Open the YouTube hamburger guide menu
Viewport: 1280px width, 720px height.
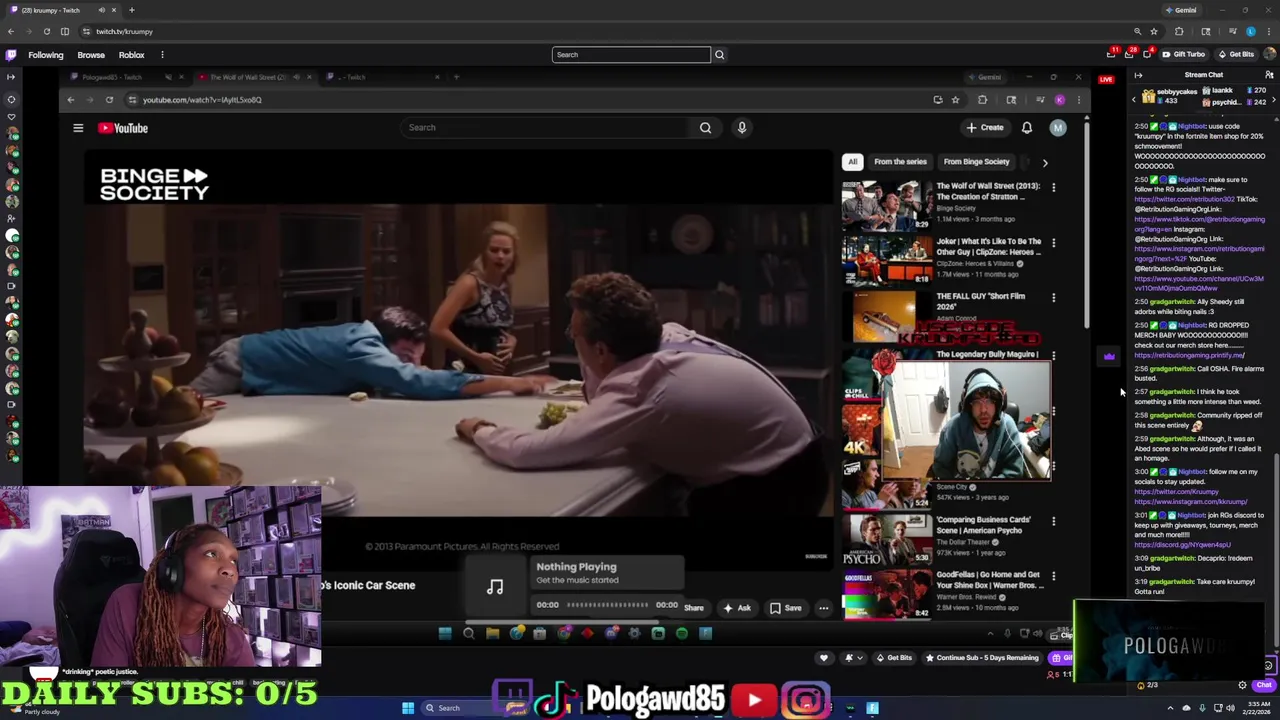tap(78, 128)
